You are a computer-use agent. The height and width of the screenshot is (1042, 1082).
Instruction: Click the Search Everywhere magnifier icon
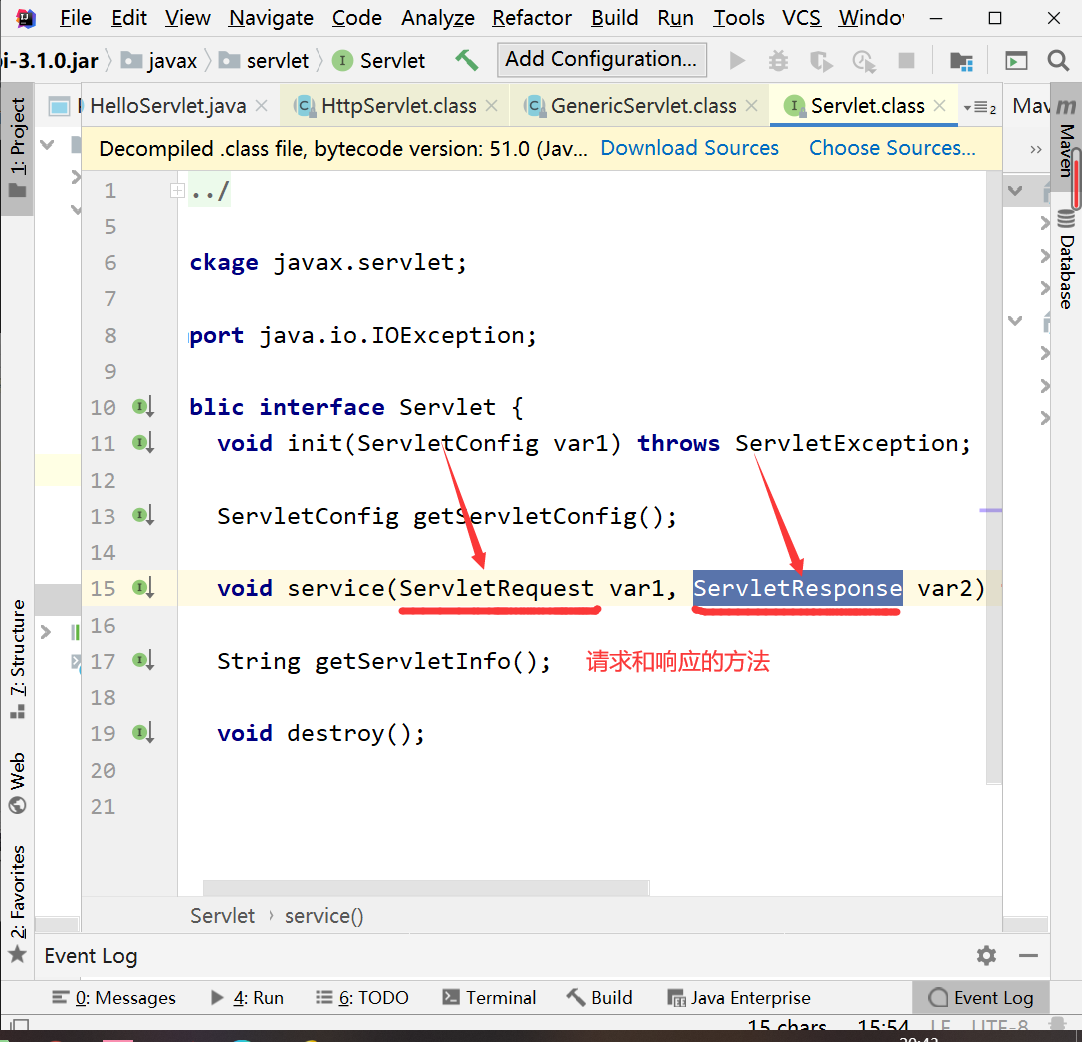(x=1058, y=61)
